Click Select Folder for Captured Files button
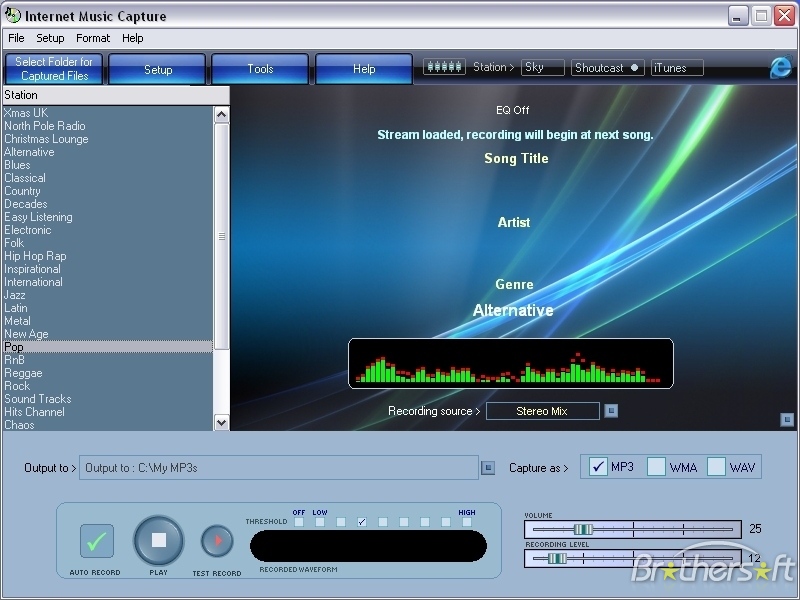This screenshot has height=600, width=800. coord(54,68)
